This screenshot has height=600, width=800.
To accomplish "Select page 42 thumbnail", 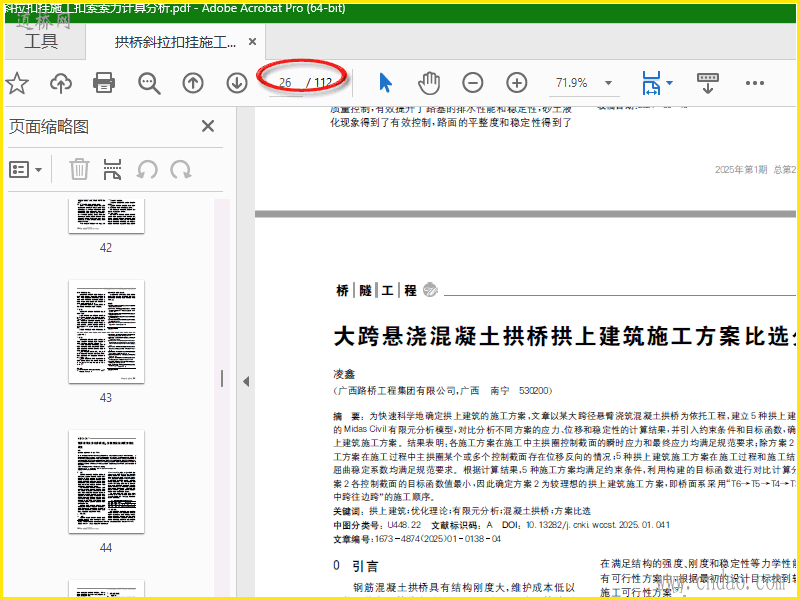I will pos(106,216).
